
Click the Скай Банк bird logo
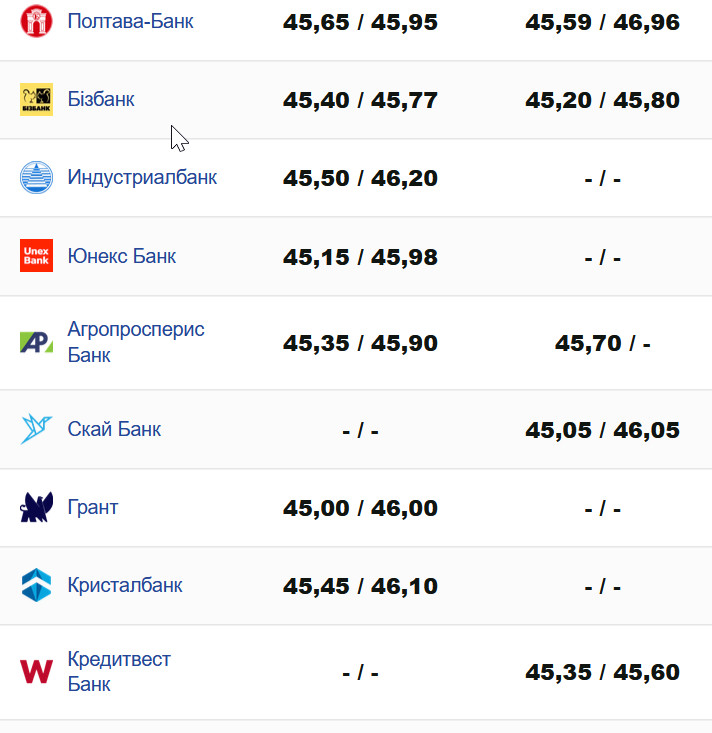click(36, 429)
